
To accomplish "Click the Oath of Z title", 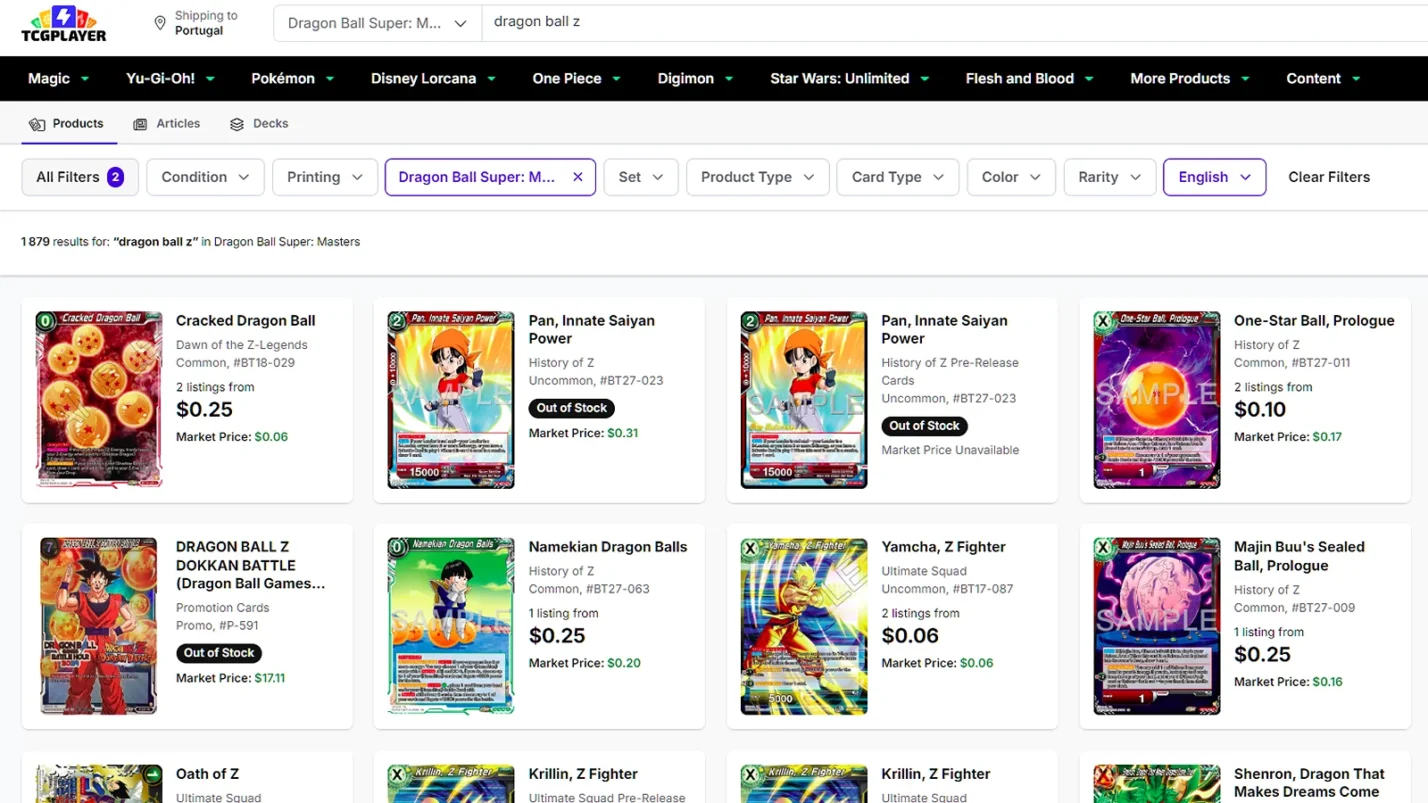I will tap(208, 774).
